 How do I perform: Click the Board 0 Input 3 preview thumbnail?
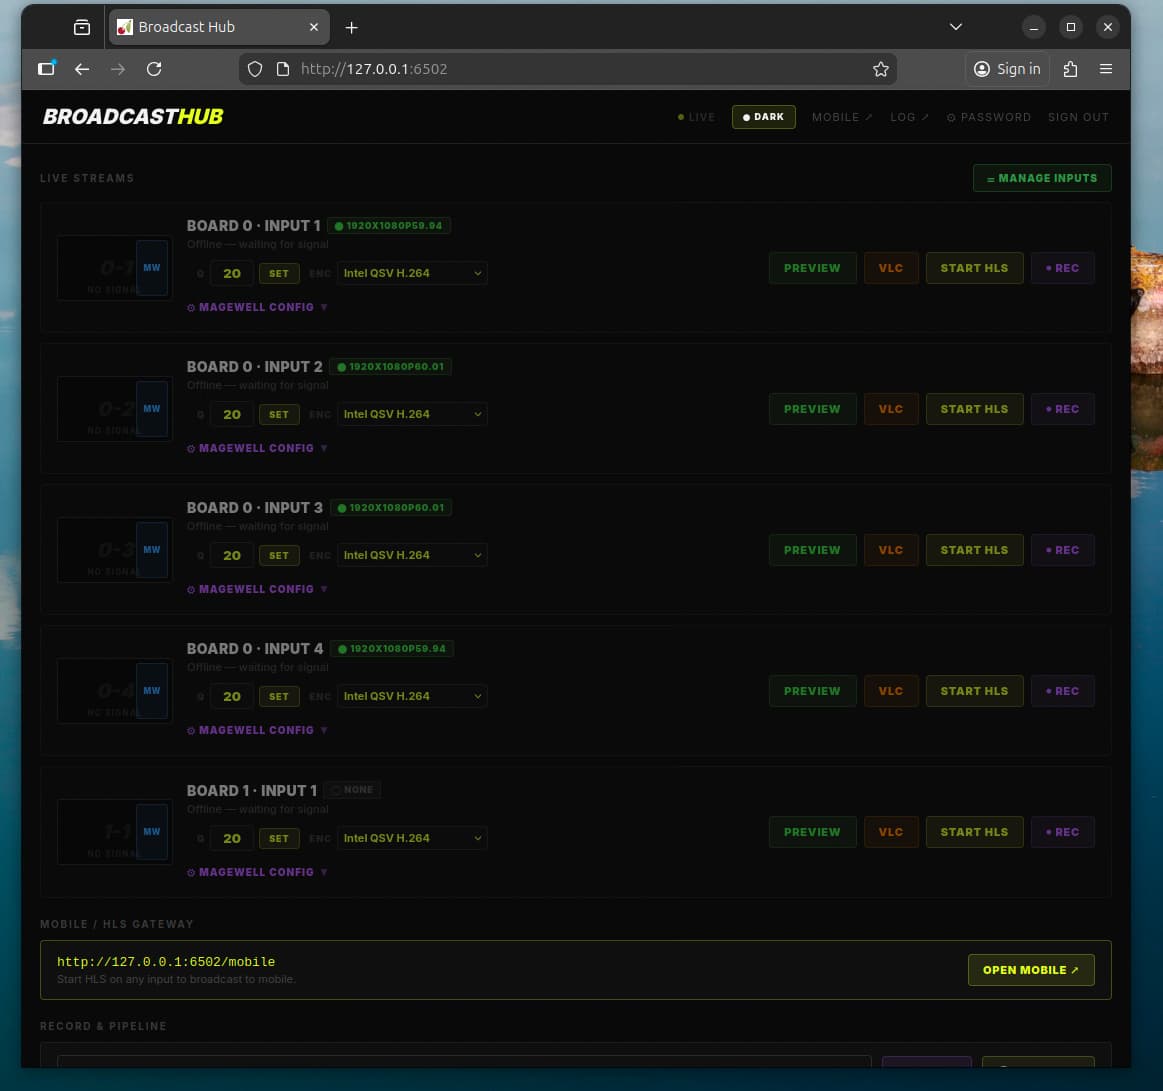click(97, 550)
